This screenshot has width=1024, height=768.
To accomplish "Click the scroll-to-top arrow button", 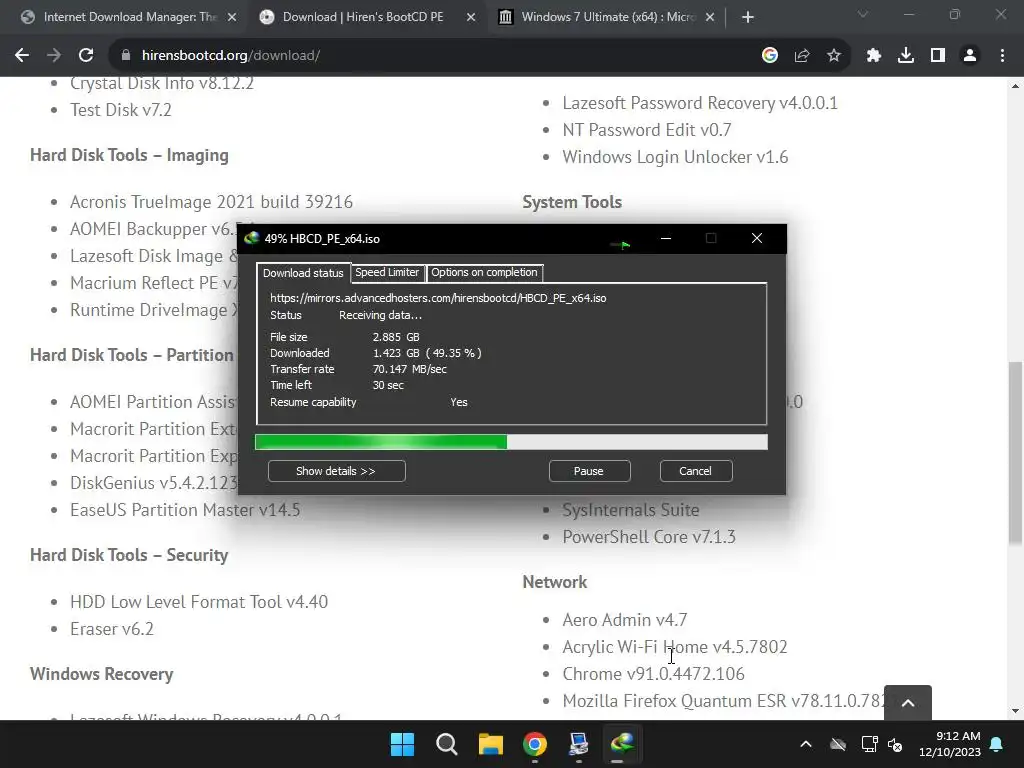I will (908, 703).
